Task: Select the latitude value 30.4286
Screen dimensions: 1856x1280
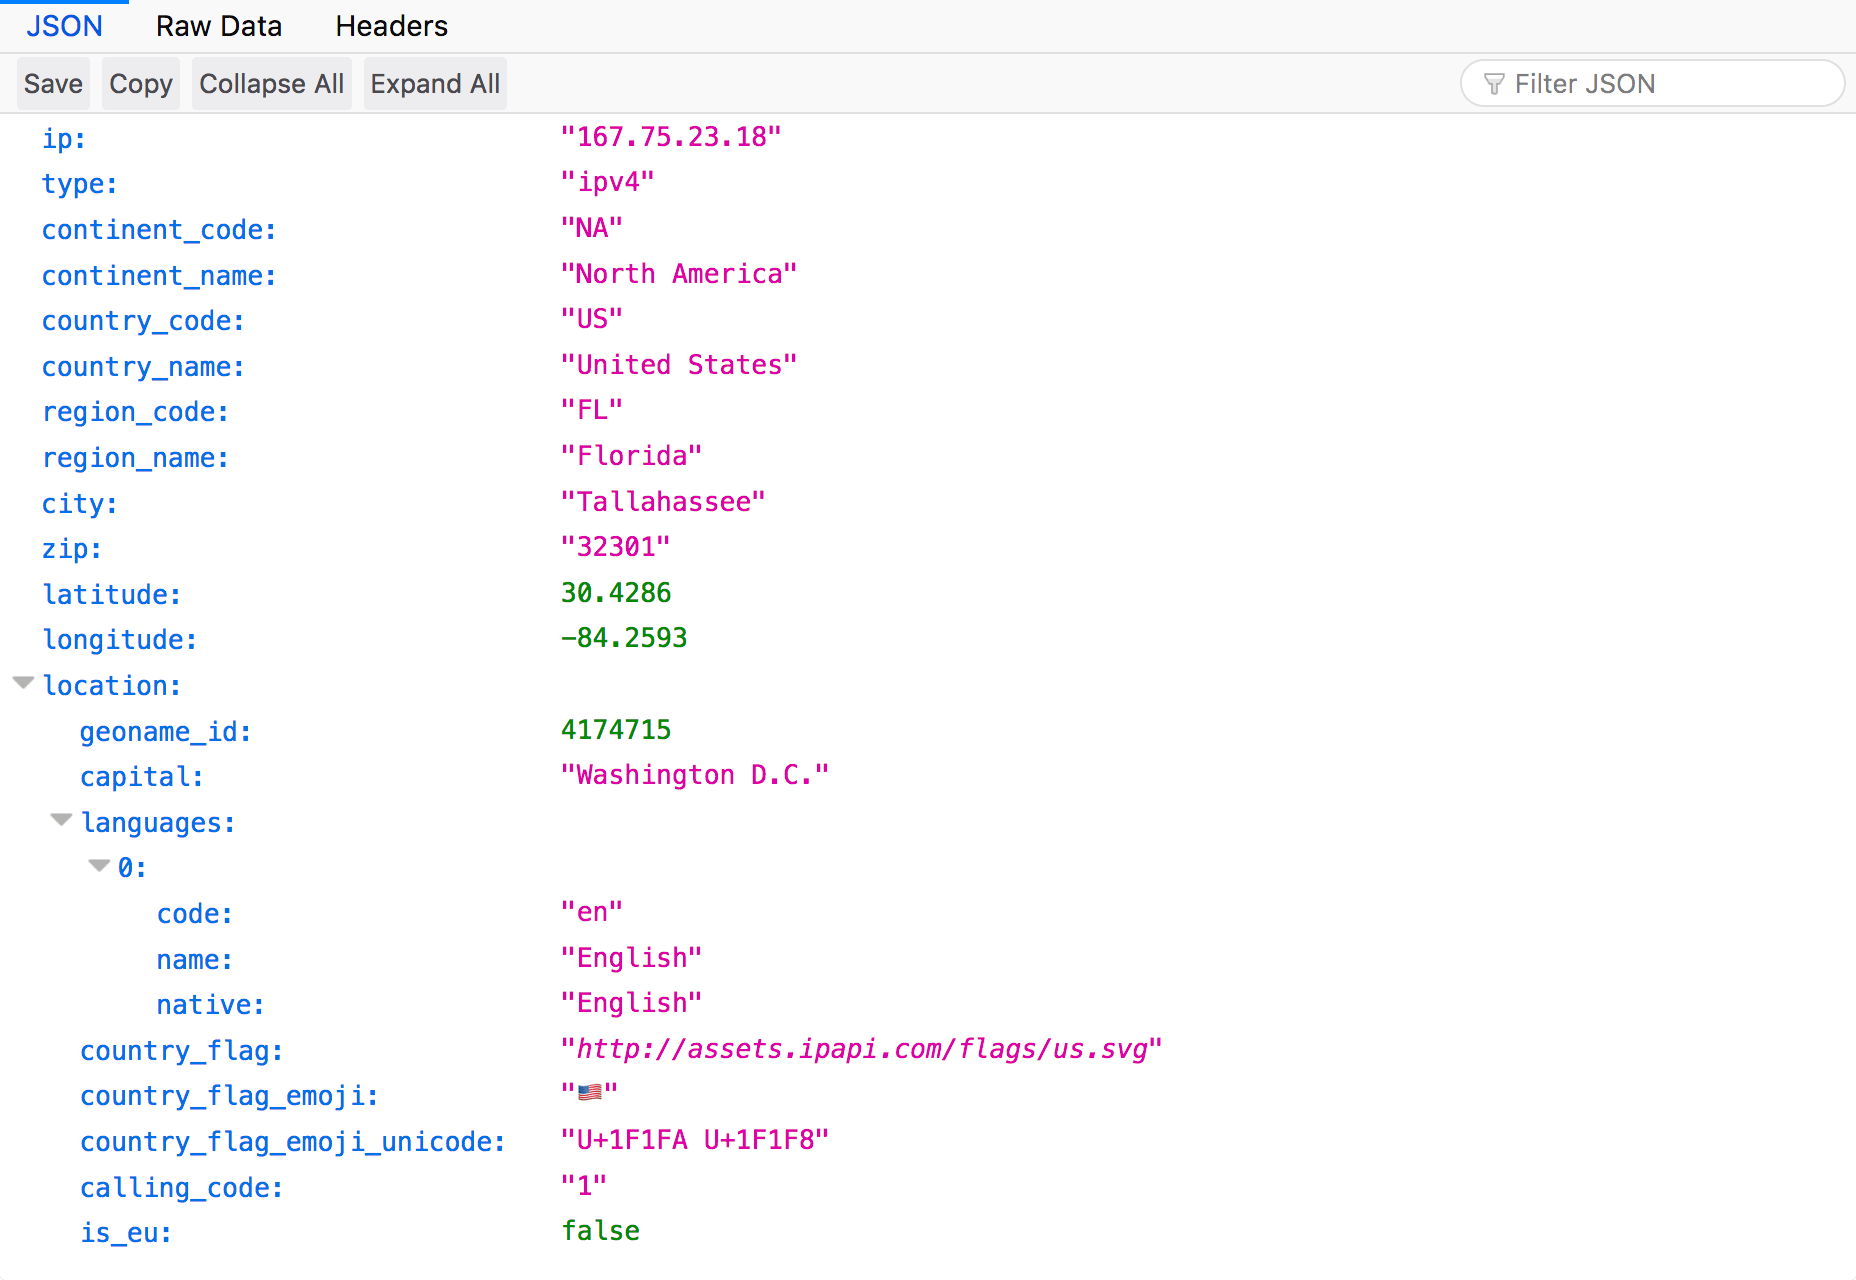Action: (x=616, y=593)
